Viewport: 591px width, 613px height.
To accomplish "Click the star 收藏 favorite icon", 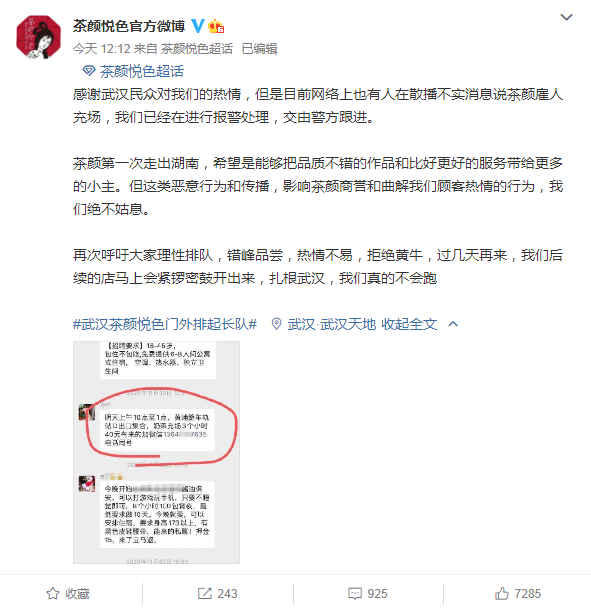I will pyautogui.click(x=53, y=593).
